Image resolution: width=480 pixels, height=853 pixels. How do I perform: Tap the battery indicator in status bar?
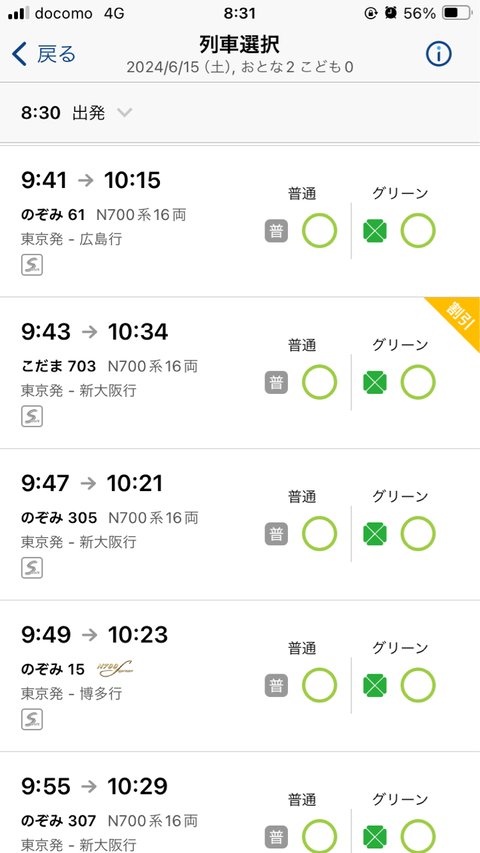coord(457,14)
